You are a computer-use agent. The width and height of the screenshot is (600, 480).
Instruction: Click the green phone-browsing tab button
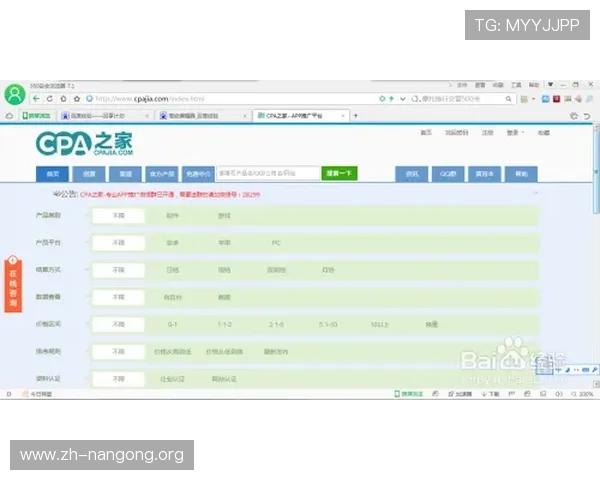tap(37, 116)
